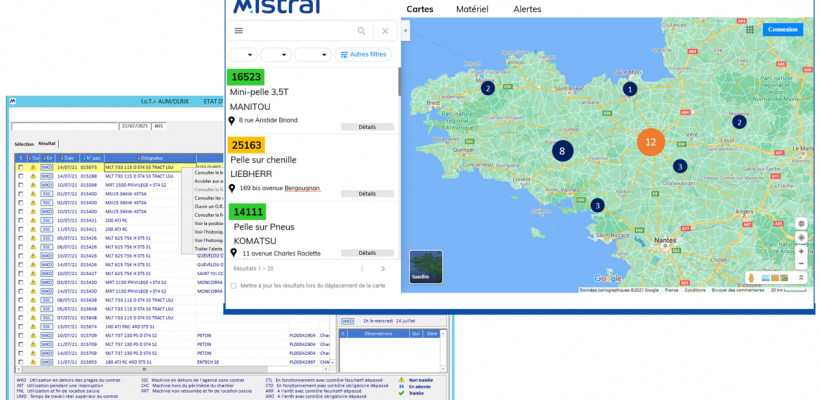This screenshot has height=400, width=820.
Task: Check the box for row 015427
Action: tap(20, 273)
